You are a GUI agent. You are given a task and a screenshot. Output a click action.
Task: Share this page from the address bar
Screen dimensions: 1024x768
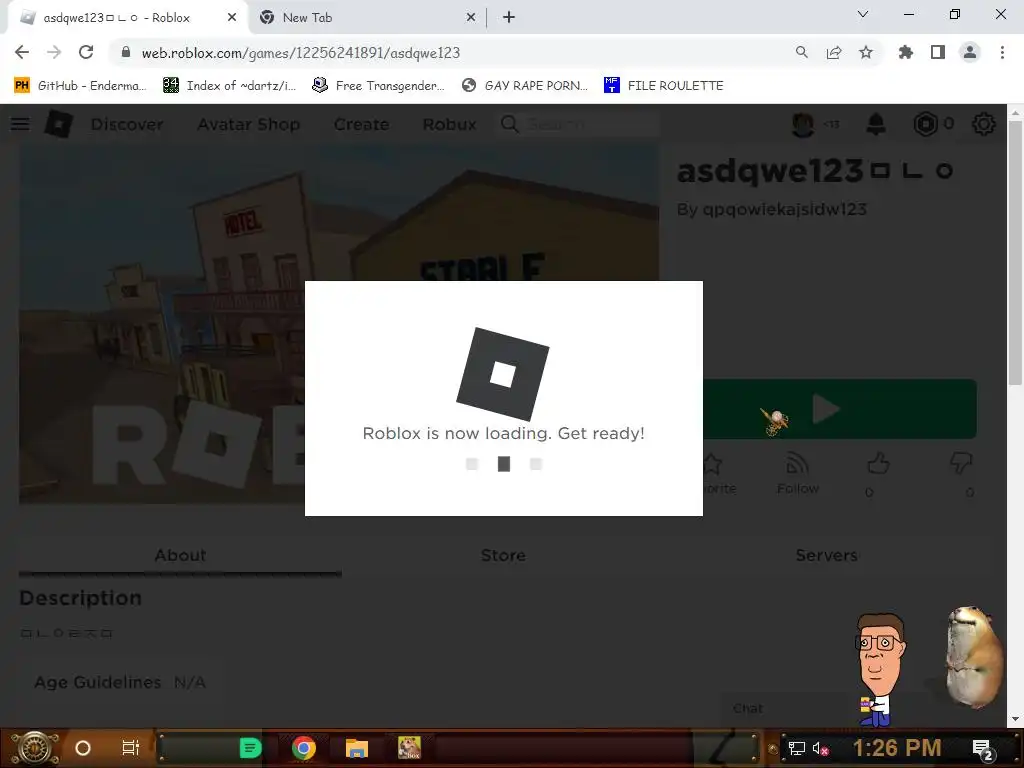834,52
